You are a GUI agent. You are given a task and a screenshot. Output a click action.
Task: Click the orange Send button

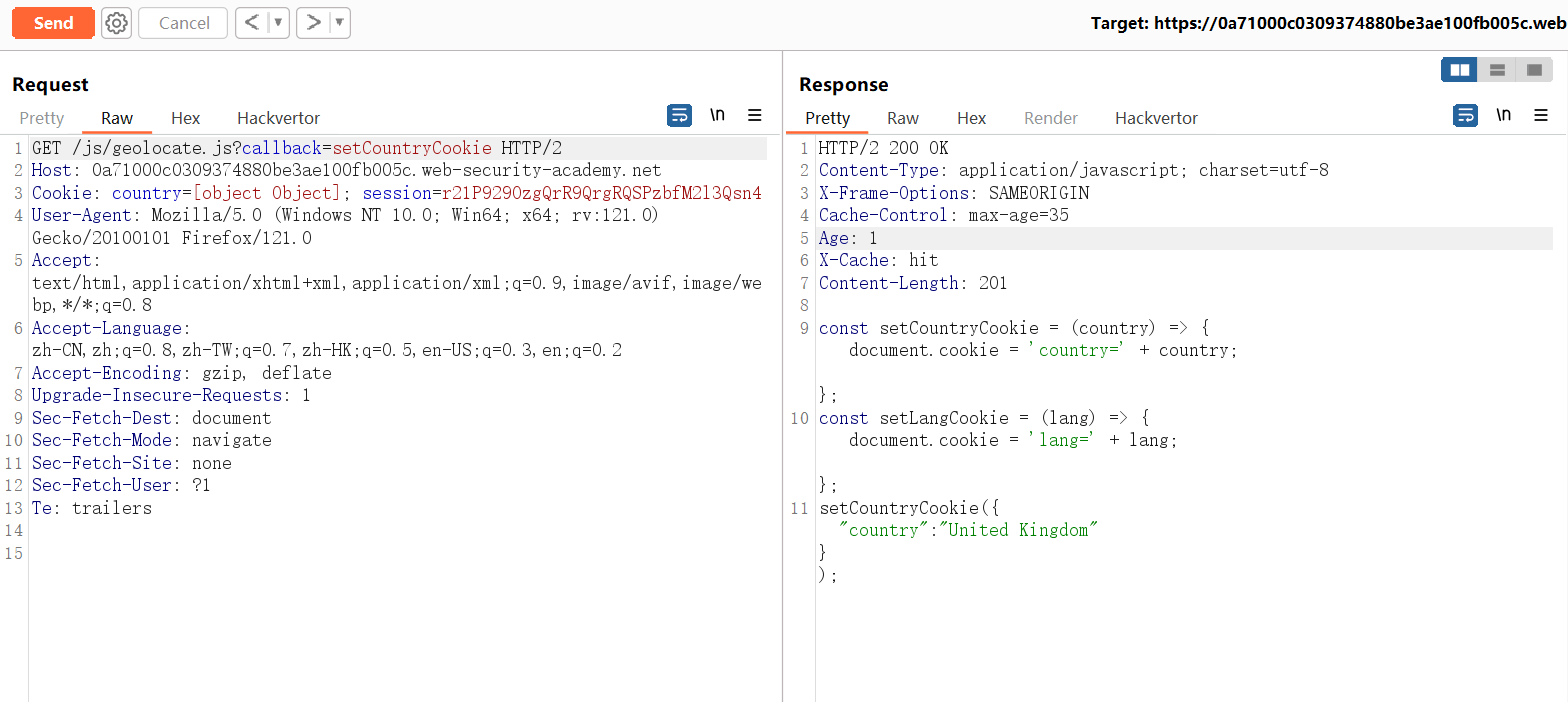tap(53, 23)
